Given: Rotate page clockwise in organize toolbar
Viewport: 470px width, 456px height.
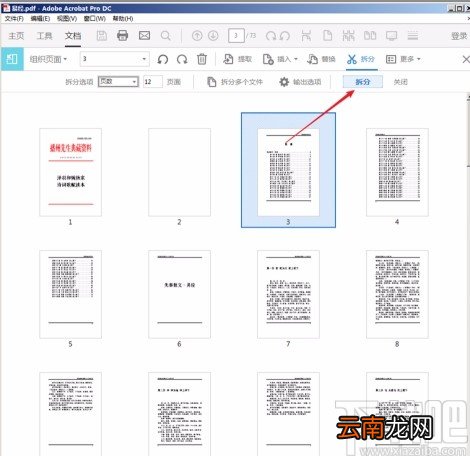Looking at the screenshot, I should [x=182, y=59].
